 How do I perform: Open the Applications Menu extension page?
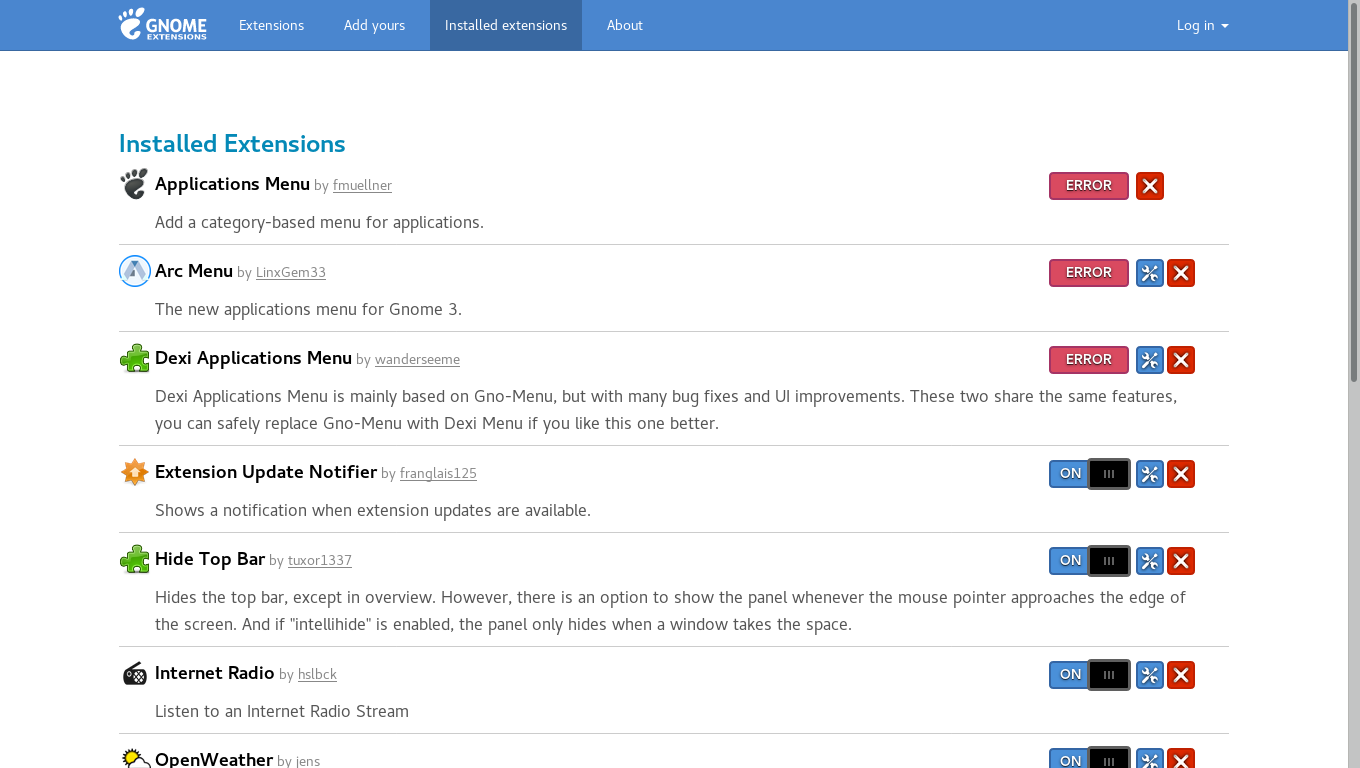232,184
